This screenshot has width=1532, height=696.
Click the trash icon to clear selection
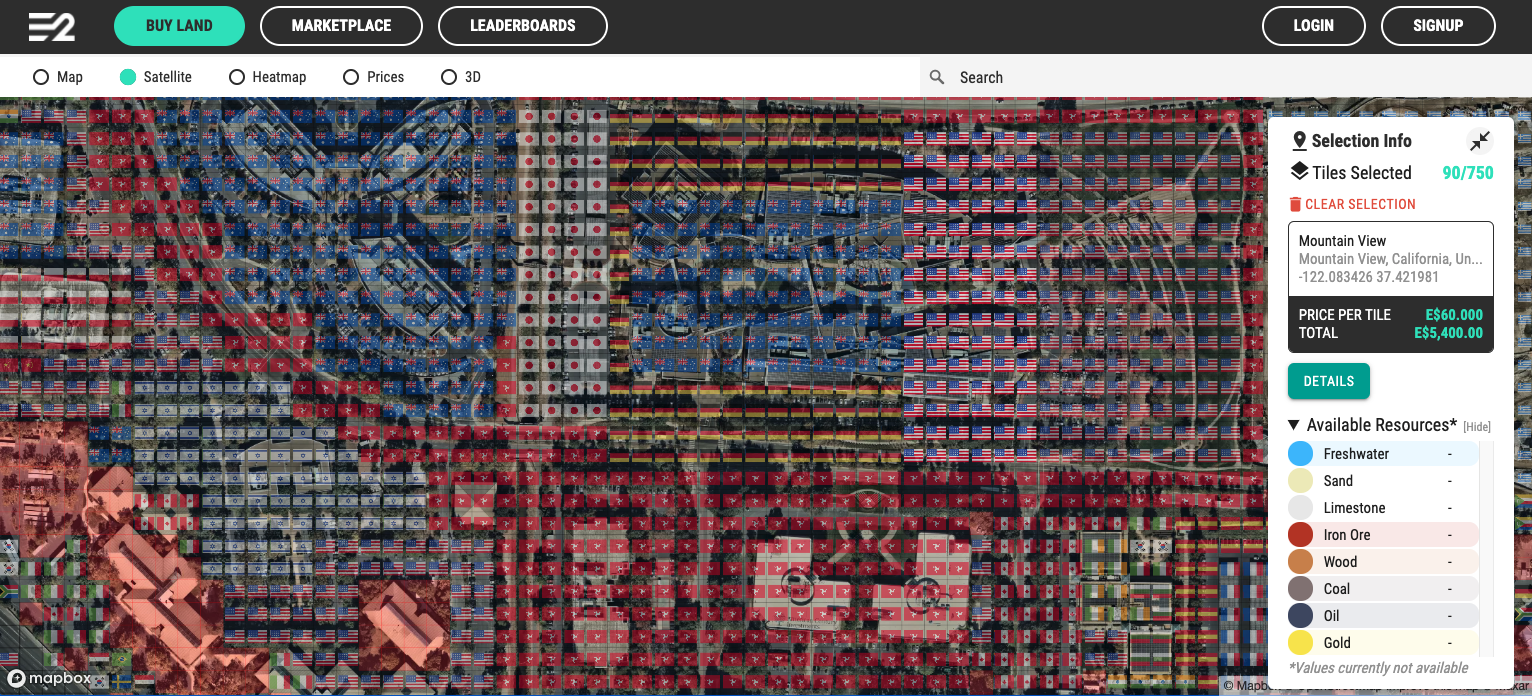coord(1296,203)
